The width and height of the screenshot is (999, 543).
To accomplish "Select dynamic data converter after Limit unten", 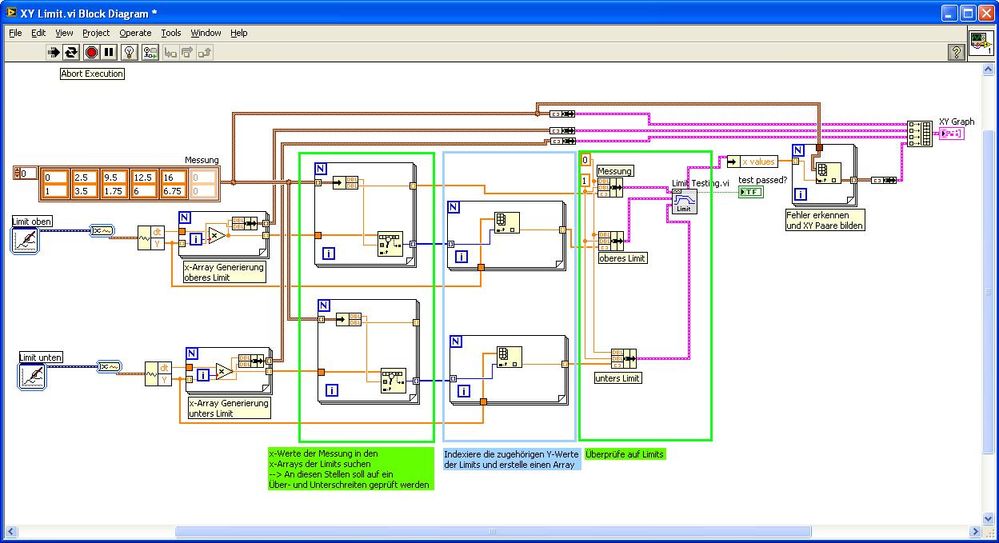I will tap(110, 366).
